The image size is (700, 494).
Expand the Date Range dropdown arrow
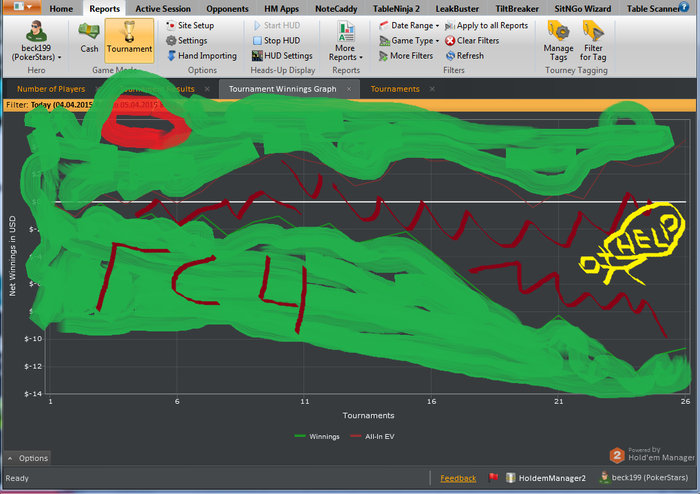click(438, 26)
